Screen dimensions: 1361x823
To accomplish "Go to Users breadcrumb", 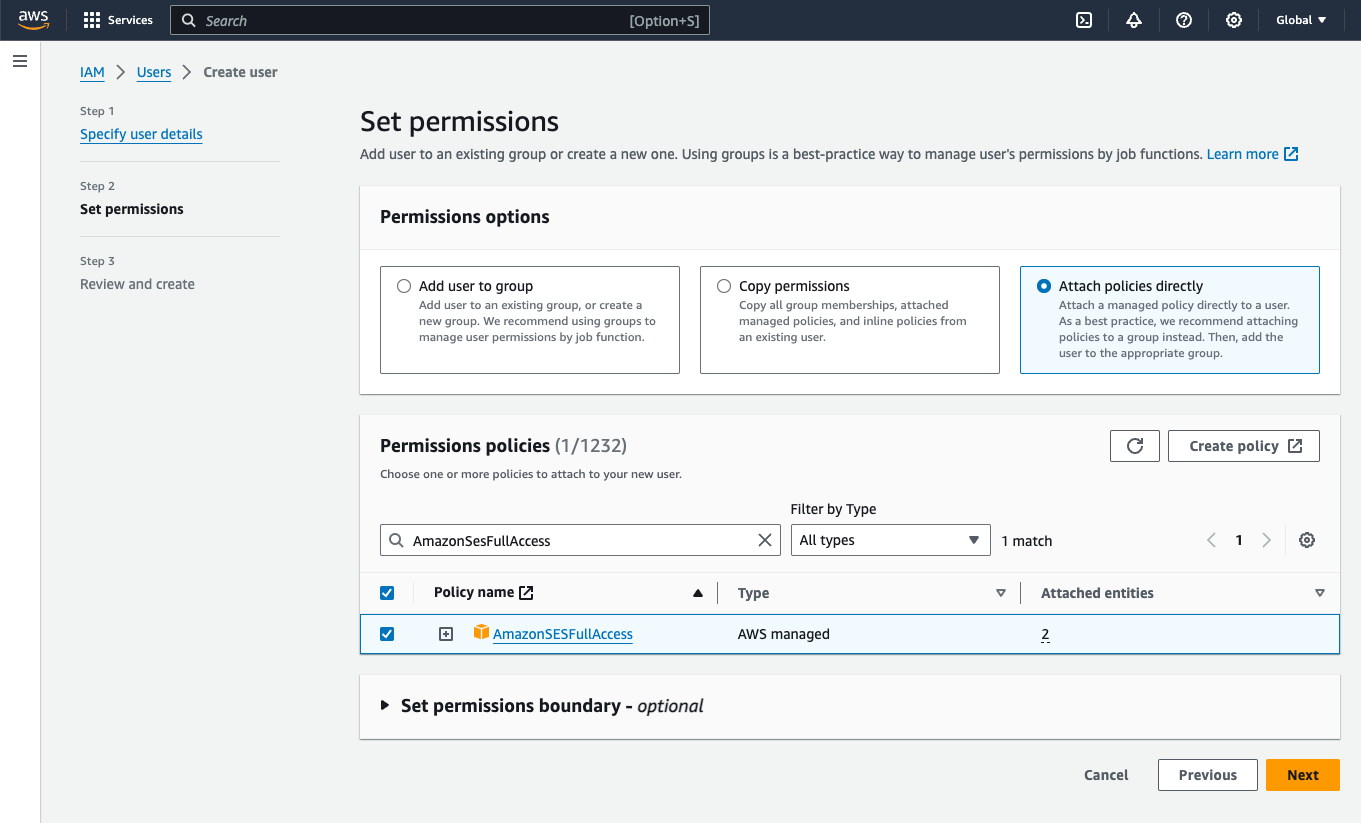I will (154, 72).
